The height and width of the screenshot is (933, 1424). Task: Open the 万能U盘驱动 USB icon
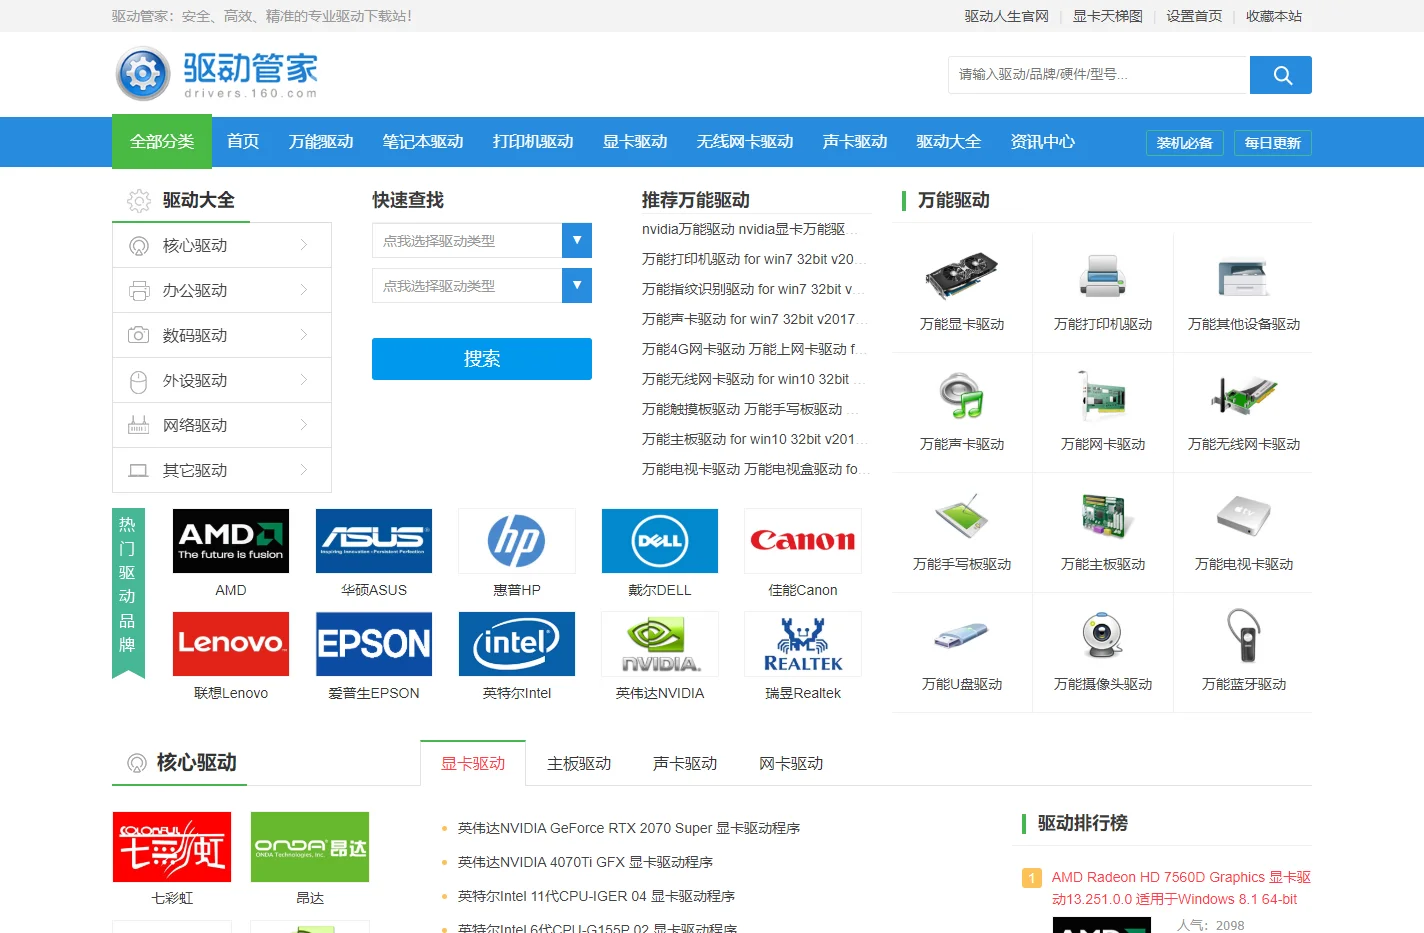[962, 636]
